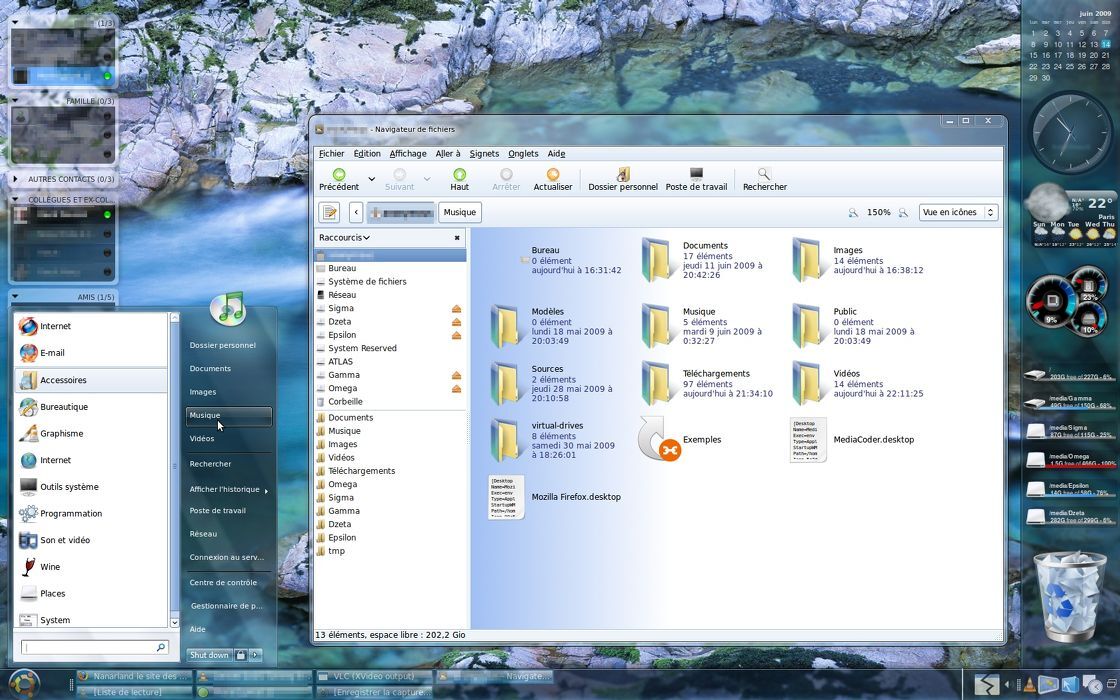Click the Poste de travail toolbar icon
This screenshot has height=700, width=1120.
[x=696, y=175]
